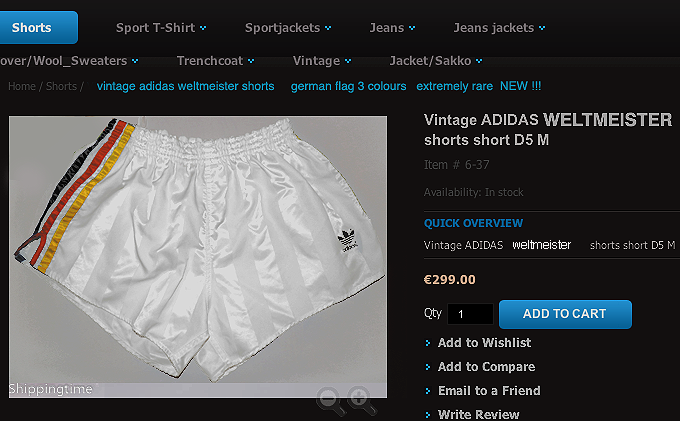Go to Home breadcrumb link
Image resolution: width=680 pixels, height=421 pixels.
click(x=21, y=87)
